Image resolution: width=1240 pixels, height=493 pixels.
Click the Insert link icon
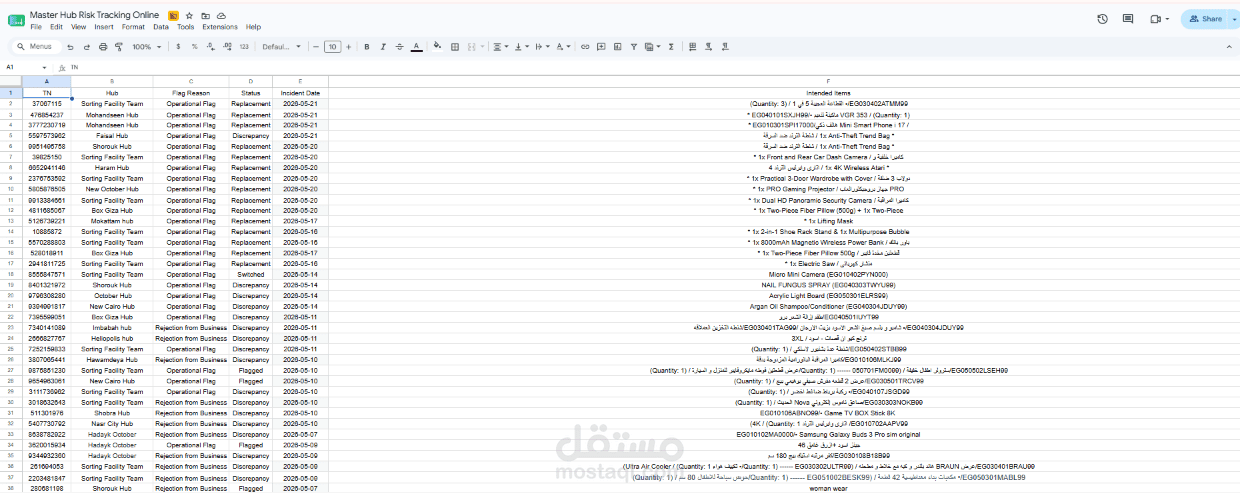pos(585,47)
